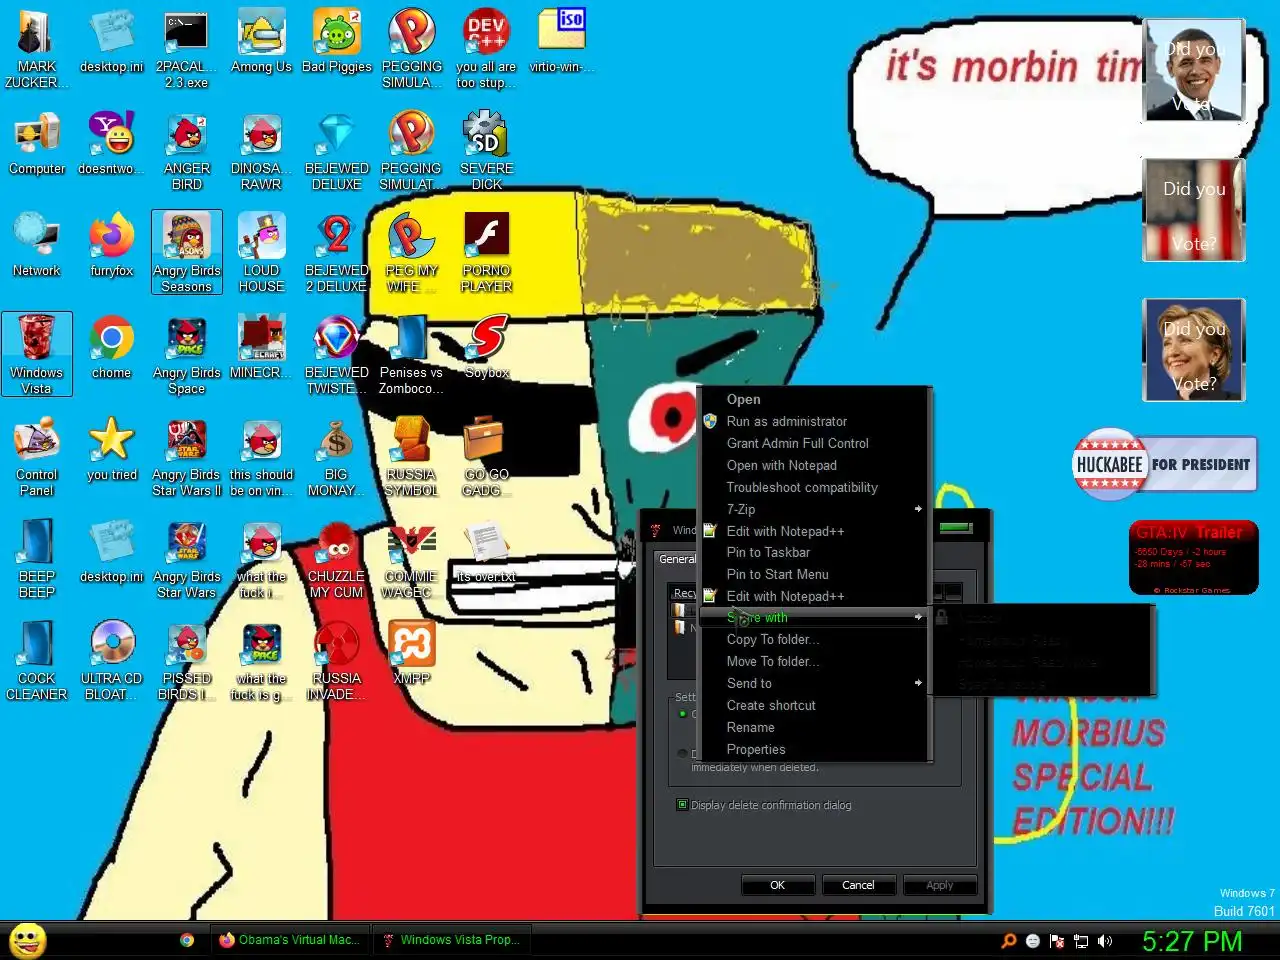This screenshot has height=960, width=1280.
Task: Choose Create shortcut in context menu
Action: click(x=813, y=705)
